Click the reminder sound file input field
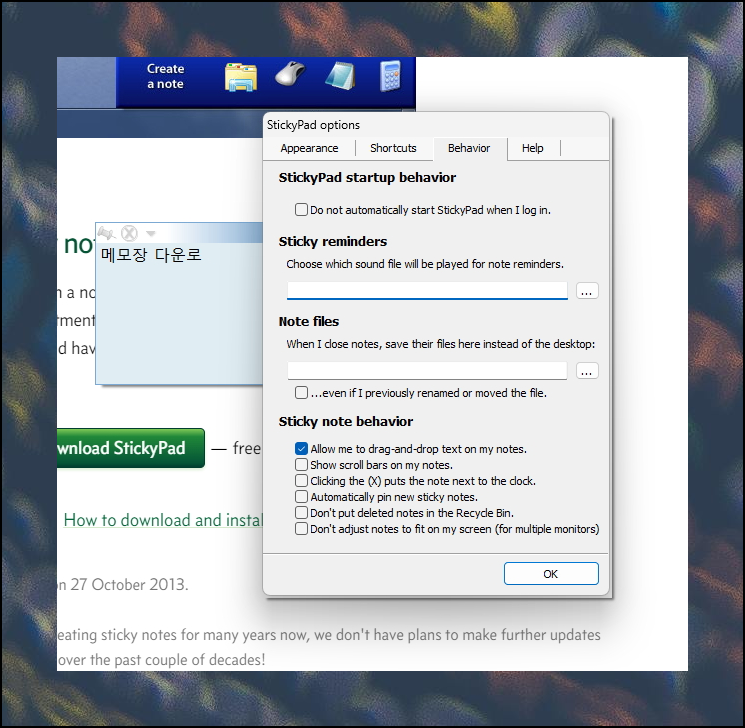Viewport: 745px width, 728px height. [x=427, y=290]
